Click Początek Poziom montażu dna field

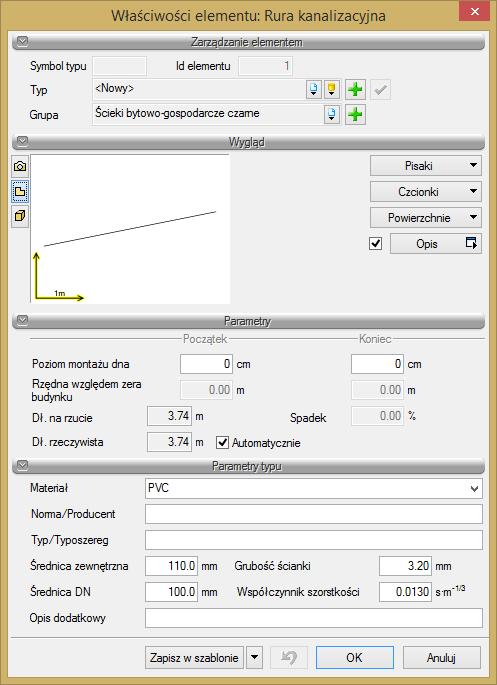click(206, 364)
